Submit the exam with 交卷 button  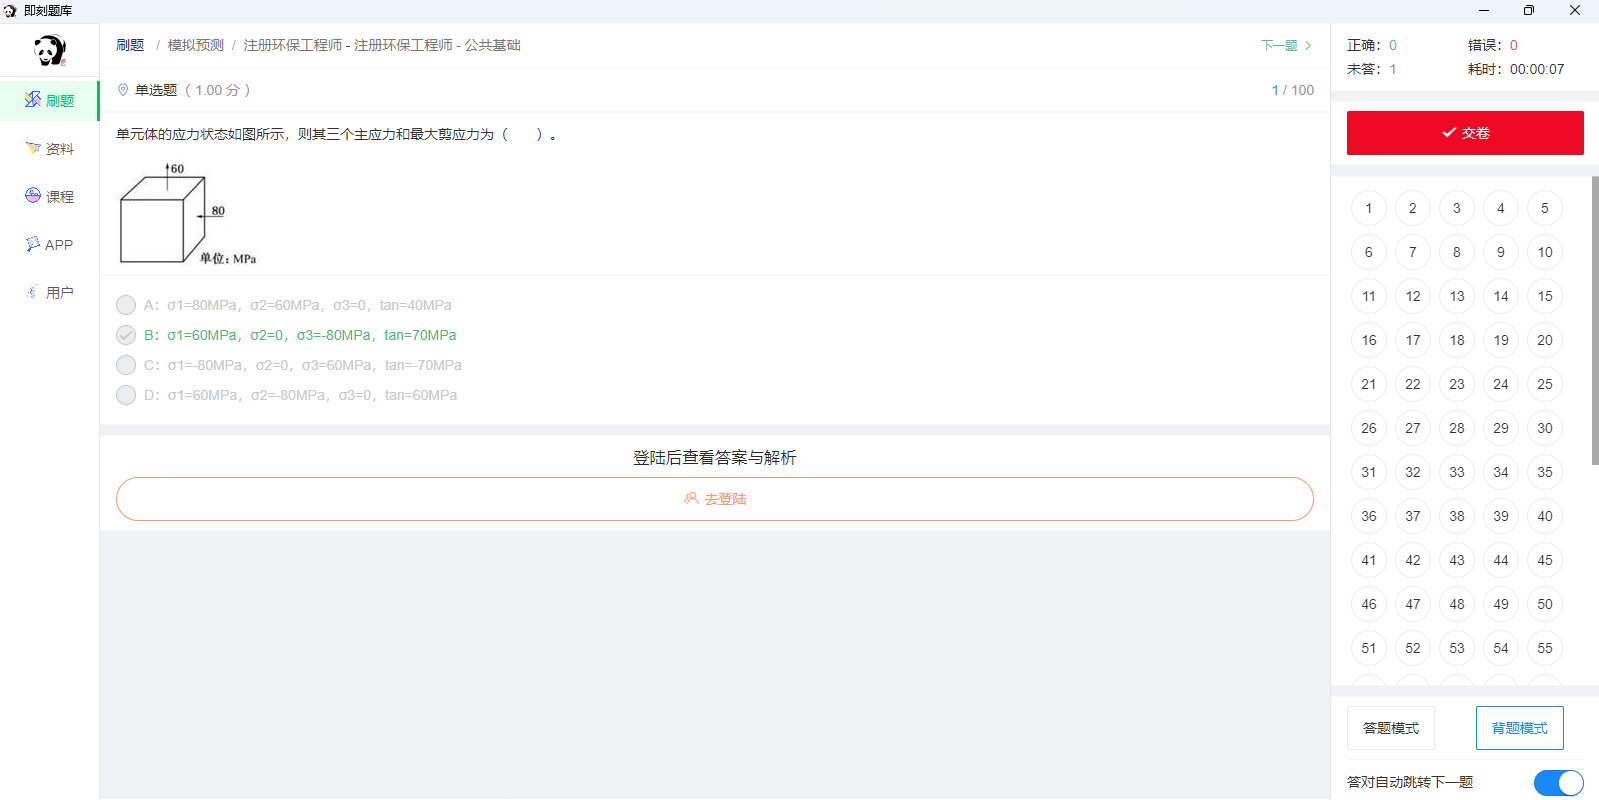1465,133
